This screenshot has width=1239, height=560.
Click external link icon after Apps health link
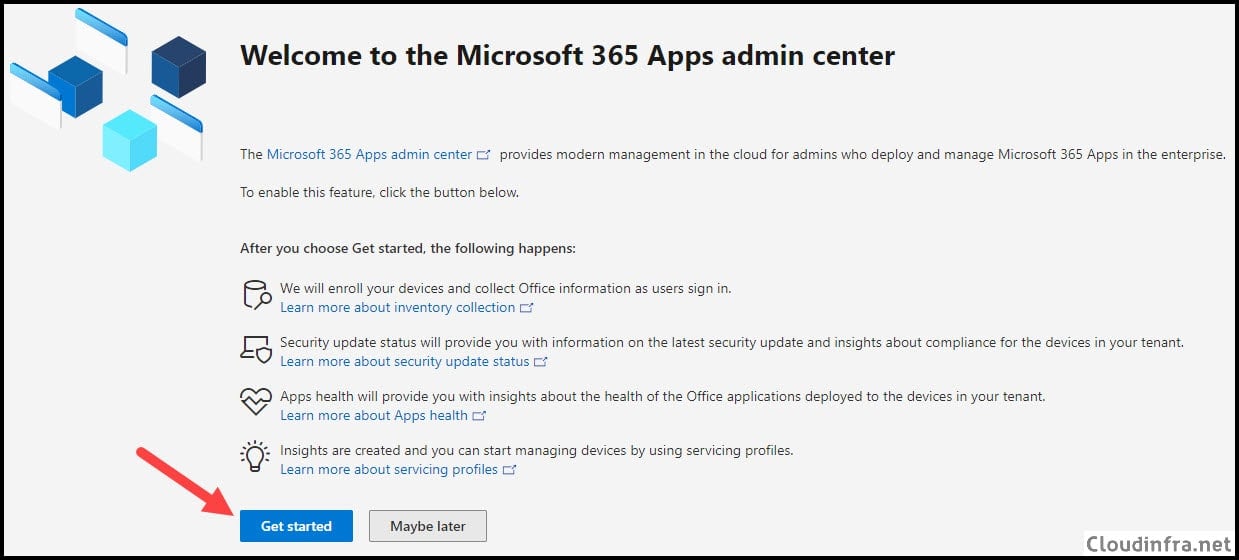click(x=479, y=416)
